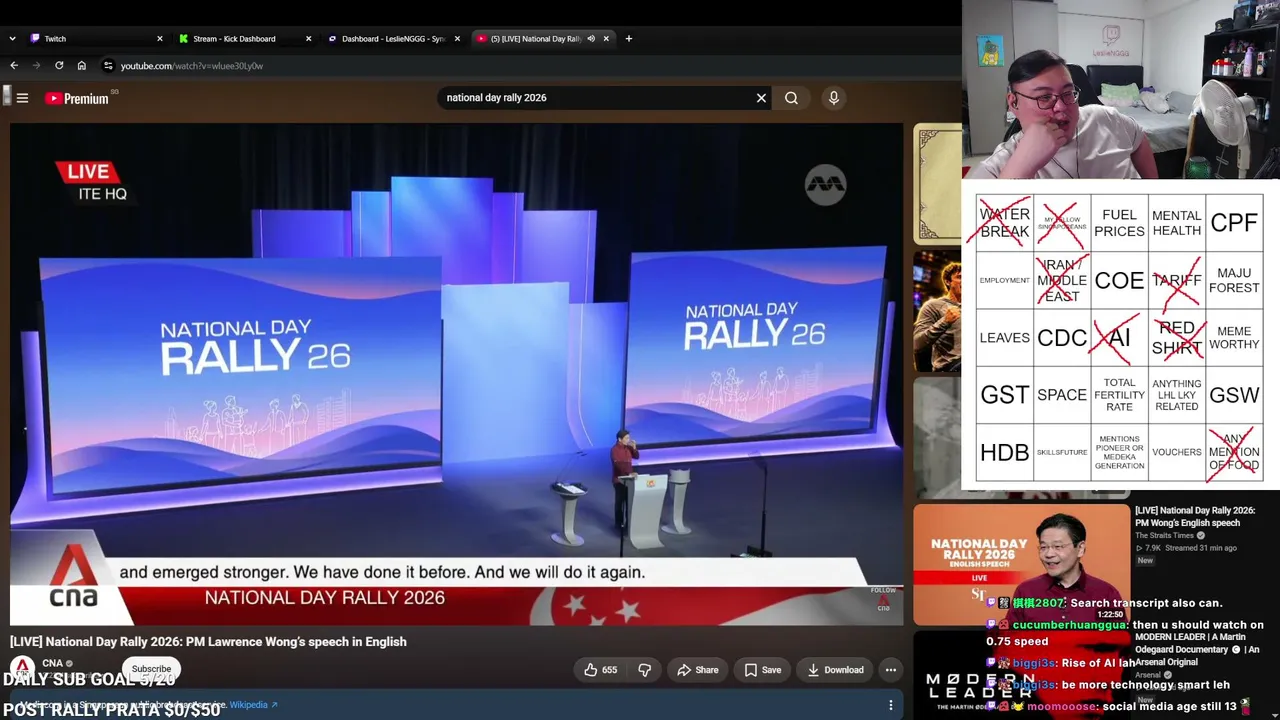This screenshot has height=720, width=1280.
Task: Select the video title about PM Lawrence Wong's speech
Action: pyautogui.click(x=208, y=642)
